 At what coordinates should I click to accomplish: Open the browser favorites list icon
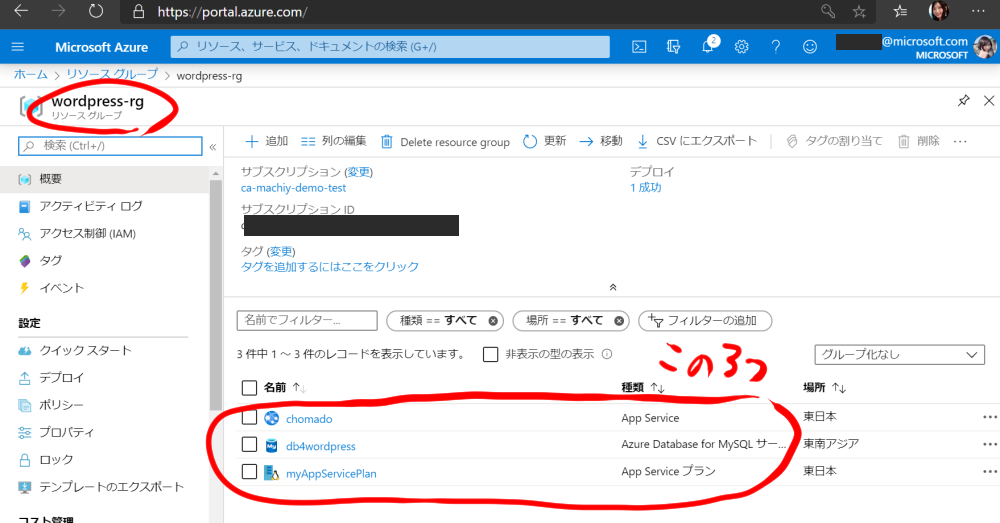point(900,11)
